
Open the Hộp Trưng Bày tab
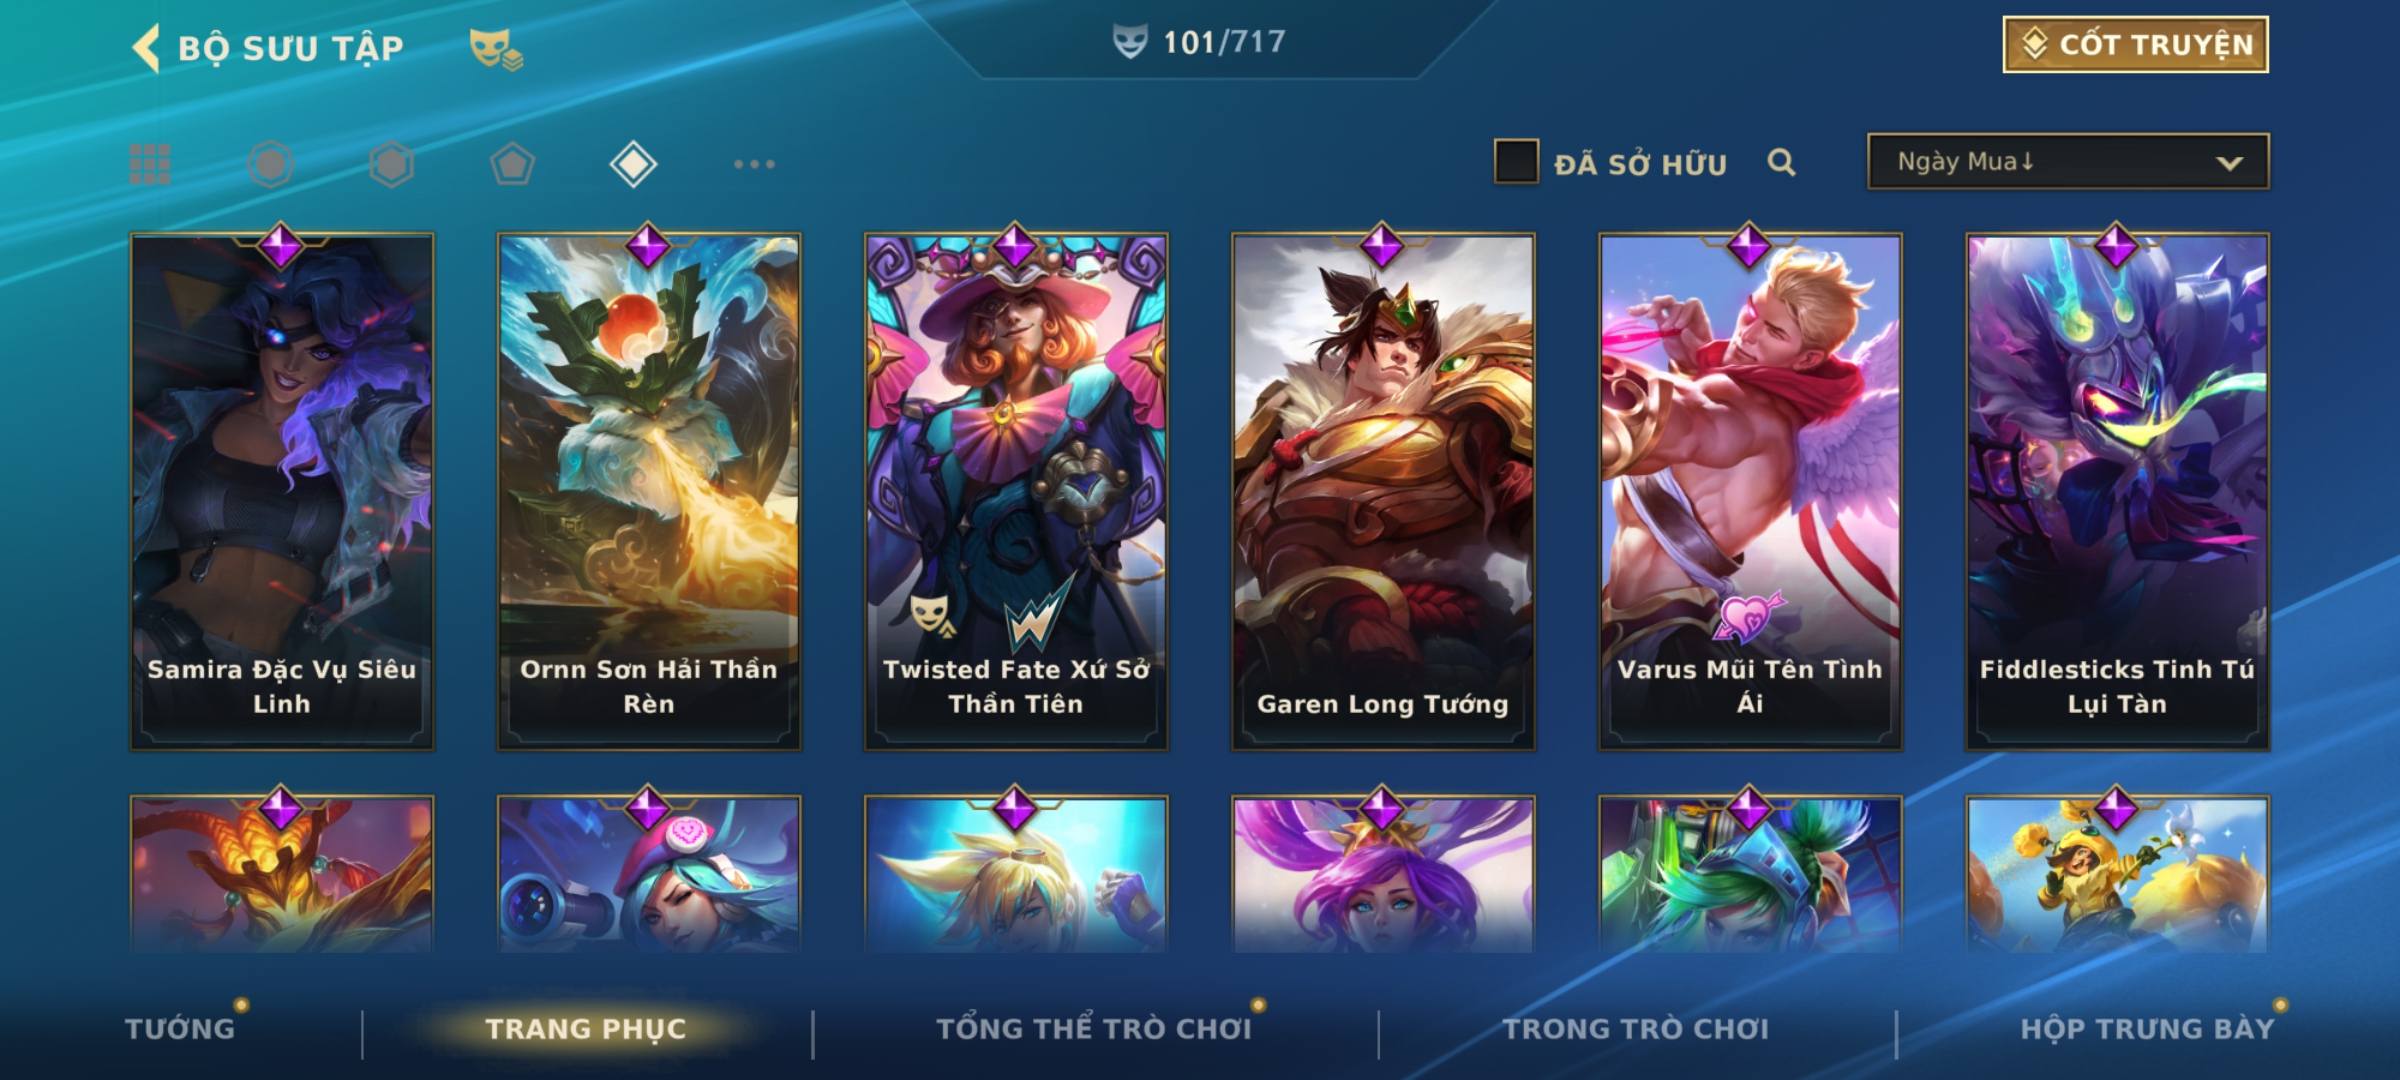tap(2147, 1028)
